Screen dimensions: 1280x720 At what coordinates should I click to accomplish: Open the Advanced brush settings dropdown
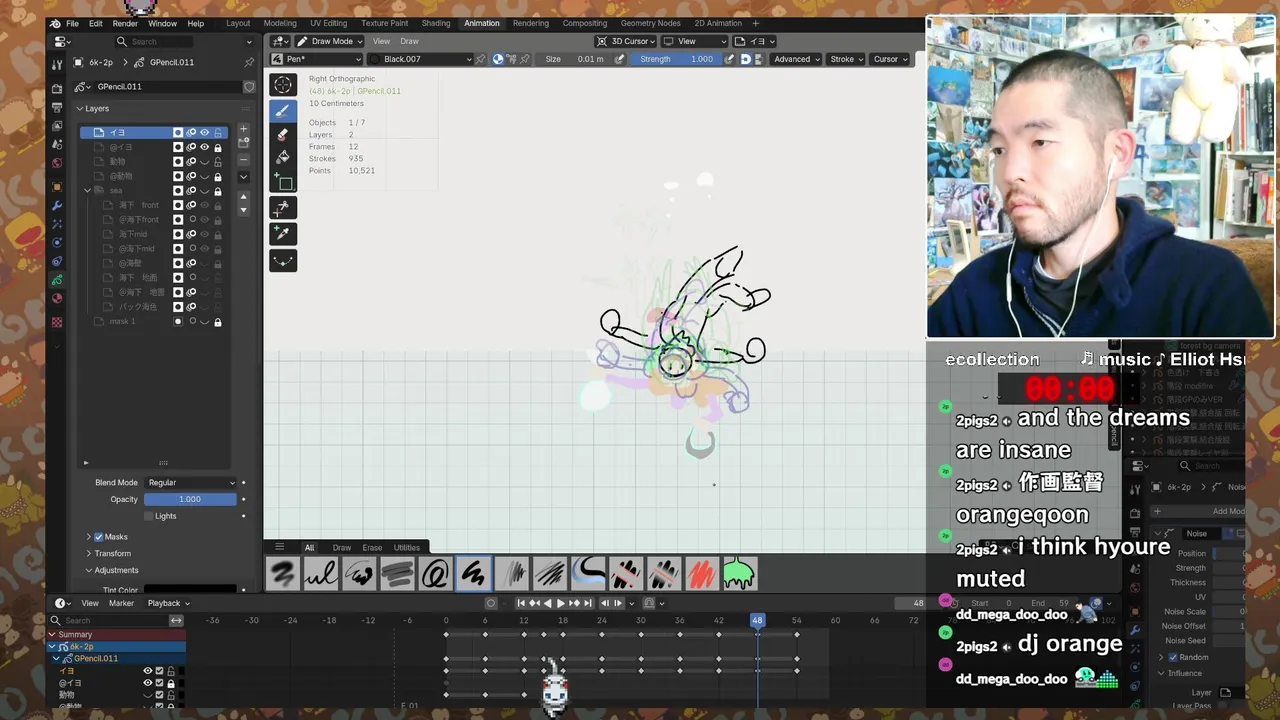pos(796,59)
